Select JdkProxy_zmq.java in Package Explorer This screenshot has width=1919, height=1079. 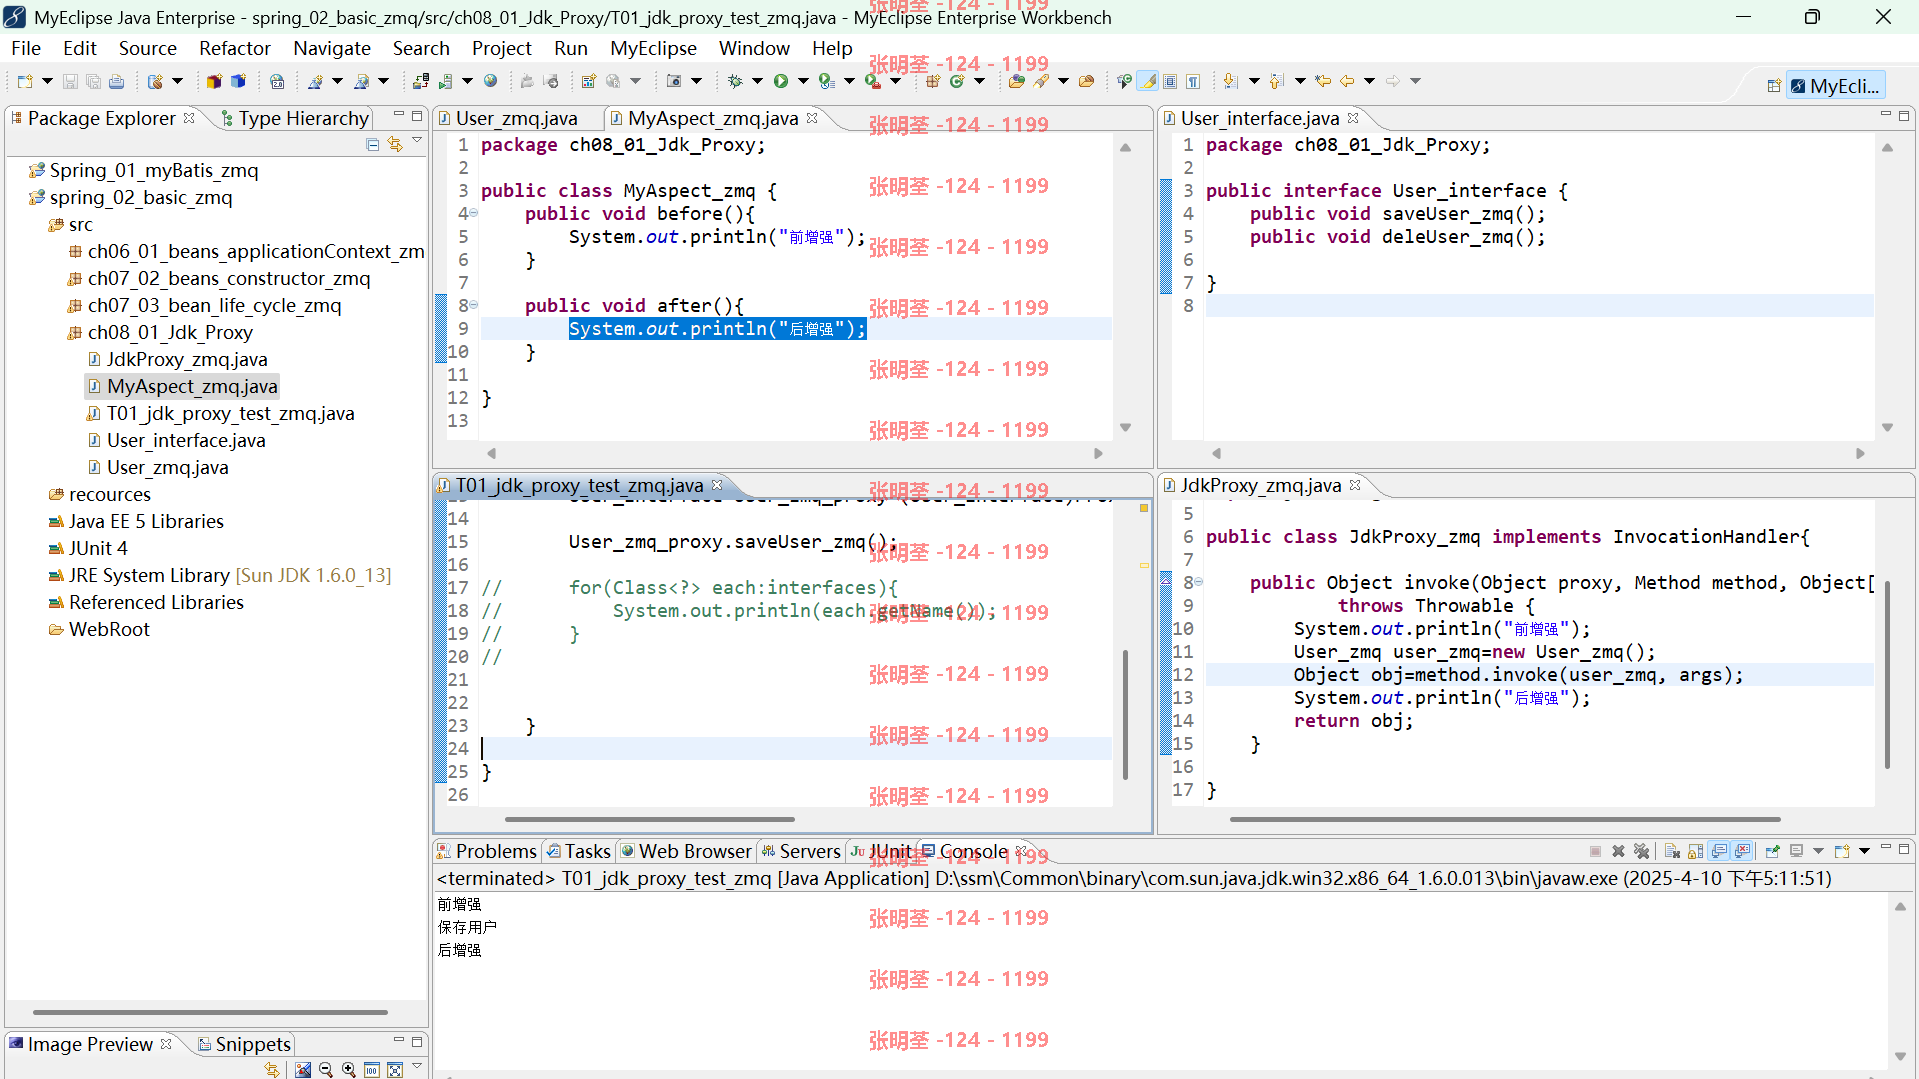(x=187, y=359)
